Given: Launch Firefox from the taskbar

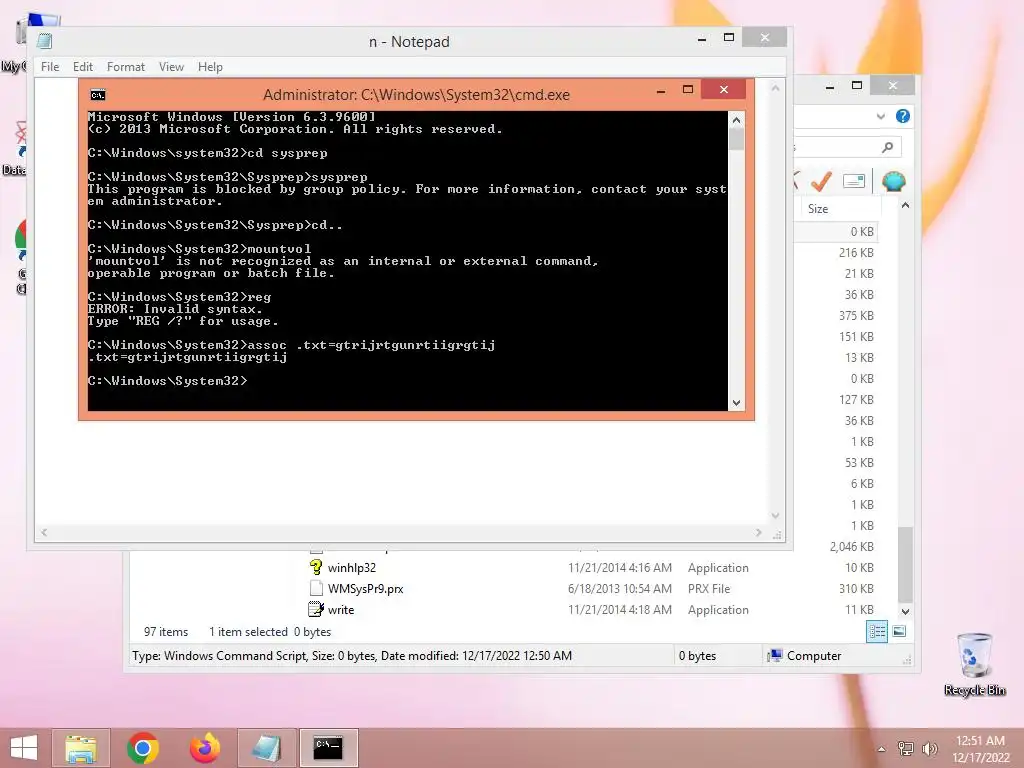Looking at the screenshot, I should coord(204,748).
